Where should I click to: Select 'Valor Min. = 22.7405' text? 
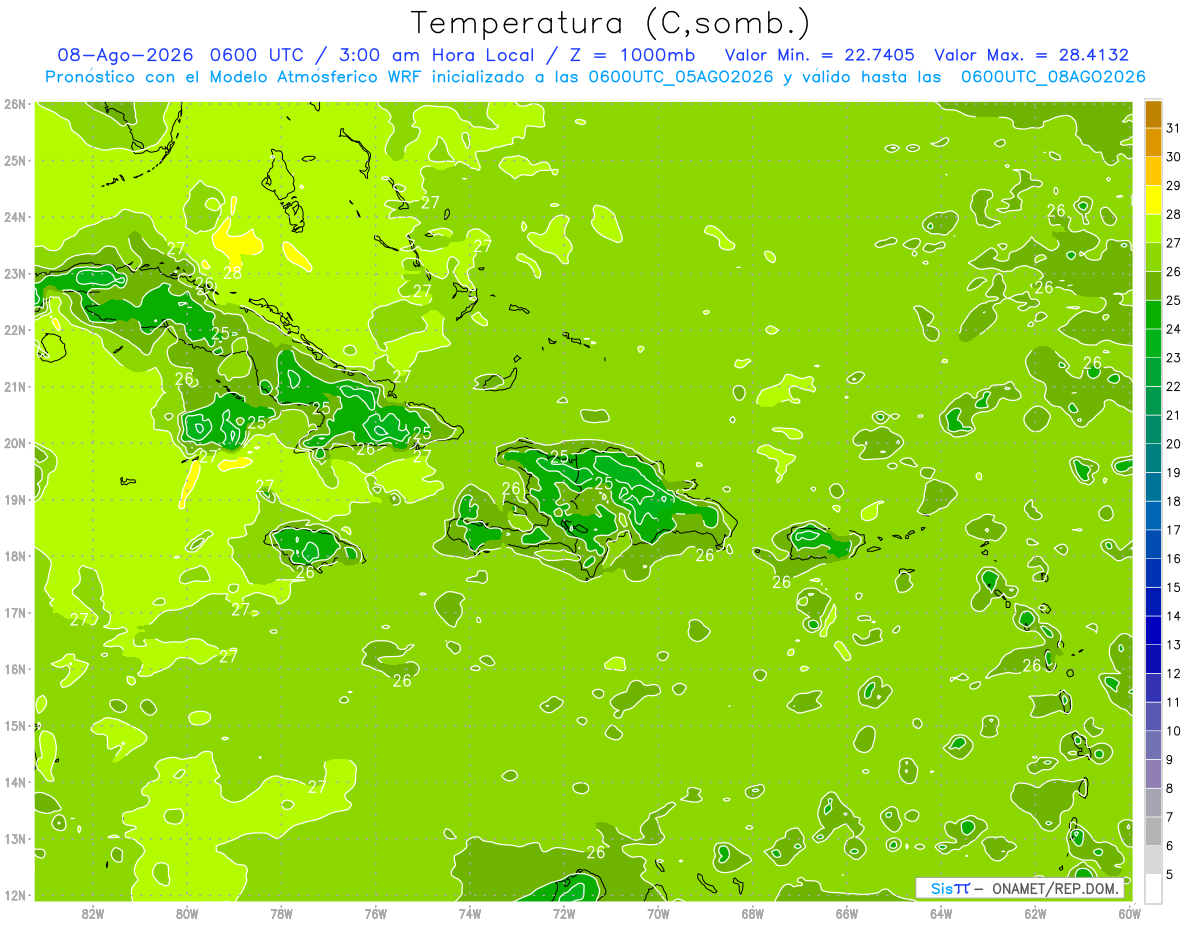coord(820,55)
